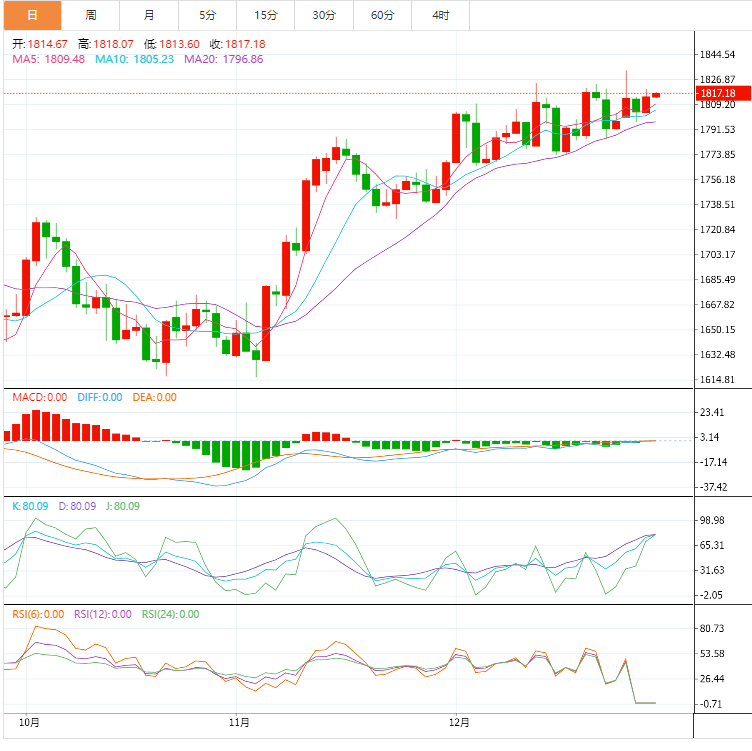752x751 pixels.
Task: Click the DIFF:0.00 indicator label
Action: click(100, 397)
